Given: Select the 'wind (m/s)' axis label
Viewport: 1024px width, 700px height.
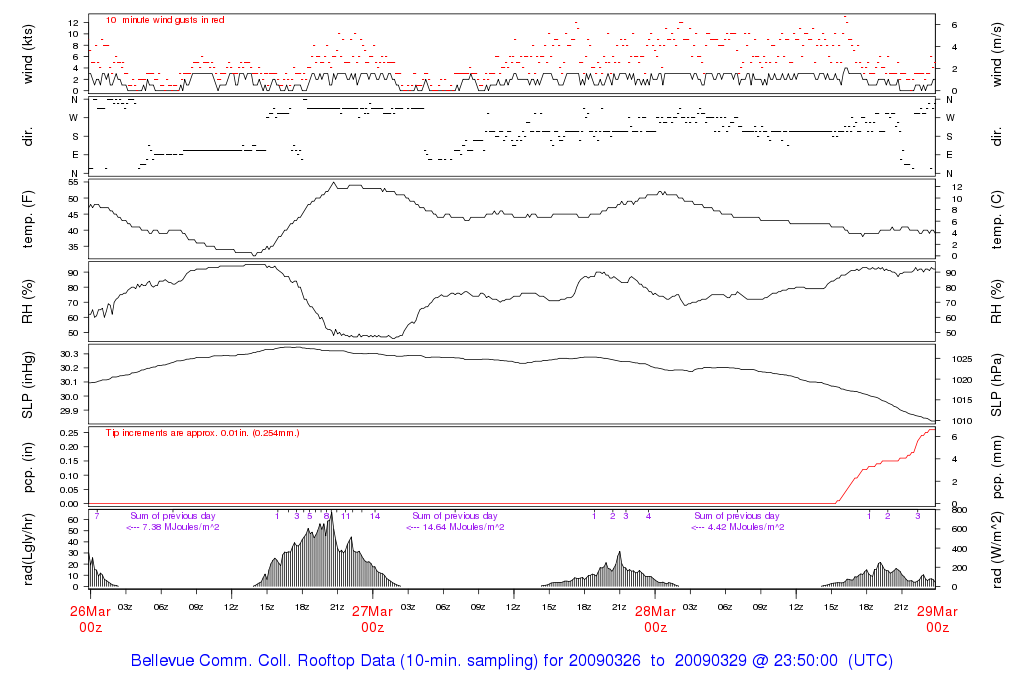Looking at the screenshot, I should tap(996, 54).
